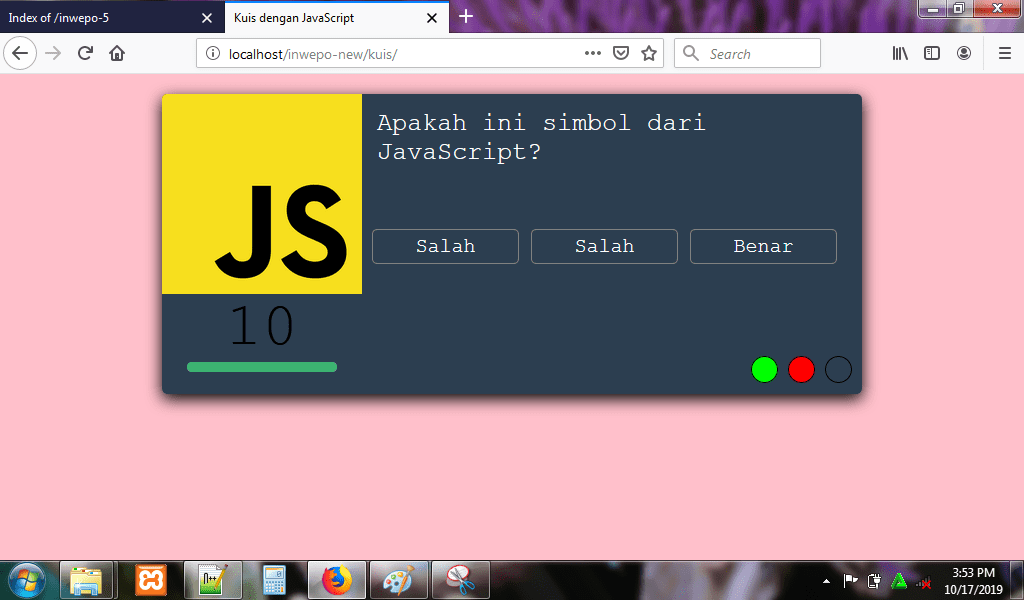This screenshot has width=1024, height=600.
Task: Click the countdown number 10
Action: 262,326
